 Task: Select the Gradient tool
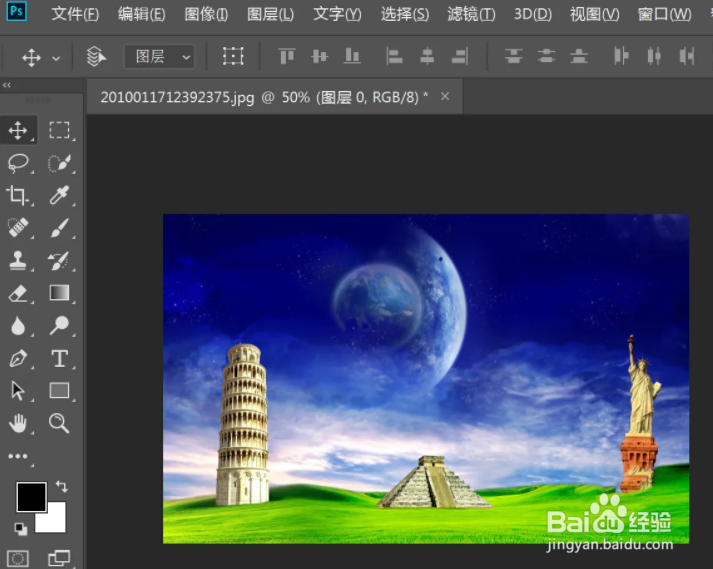59,293
